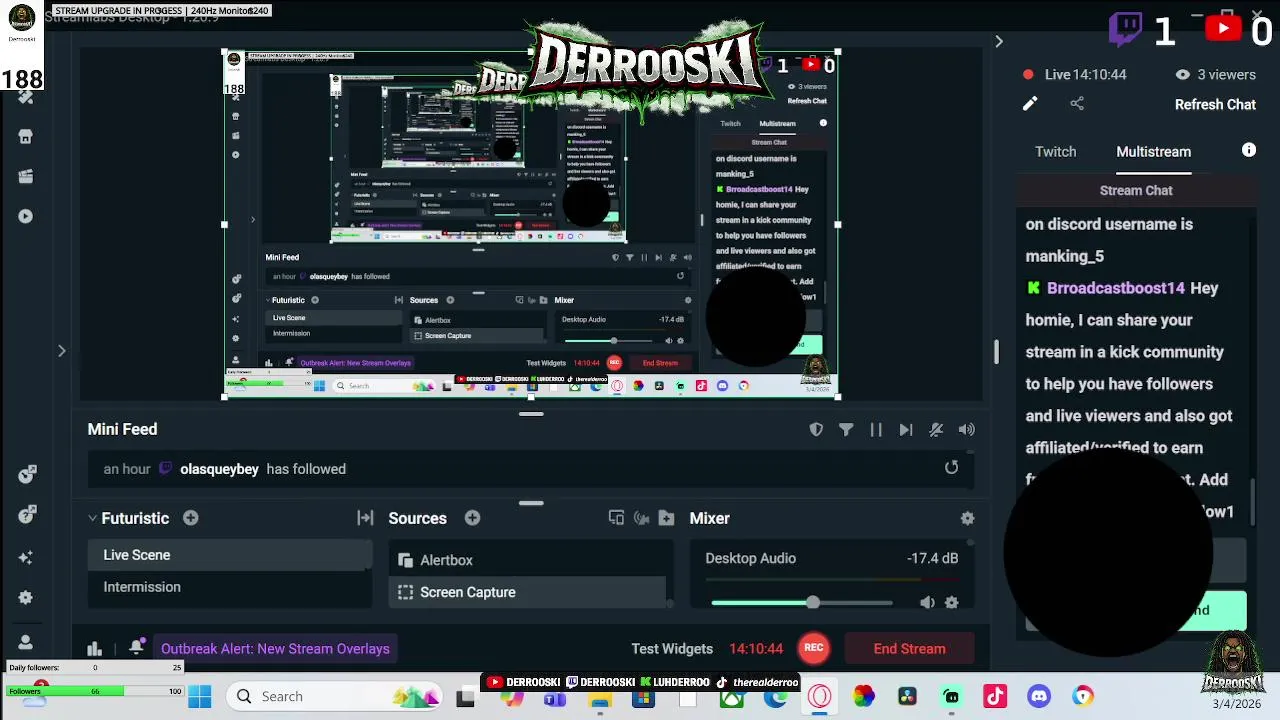Image resolution: width=1280 pixels, height=720 pixels.
Task: Skip to the next alert in Mini Feed
Action: [906, 429]
